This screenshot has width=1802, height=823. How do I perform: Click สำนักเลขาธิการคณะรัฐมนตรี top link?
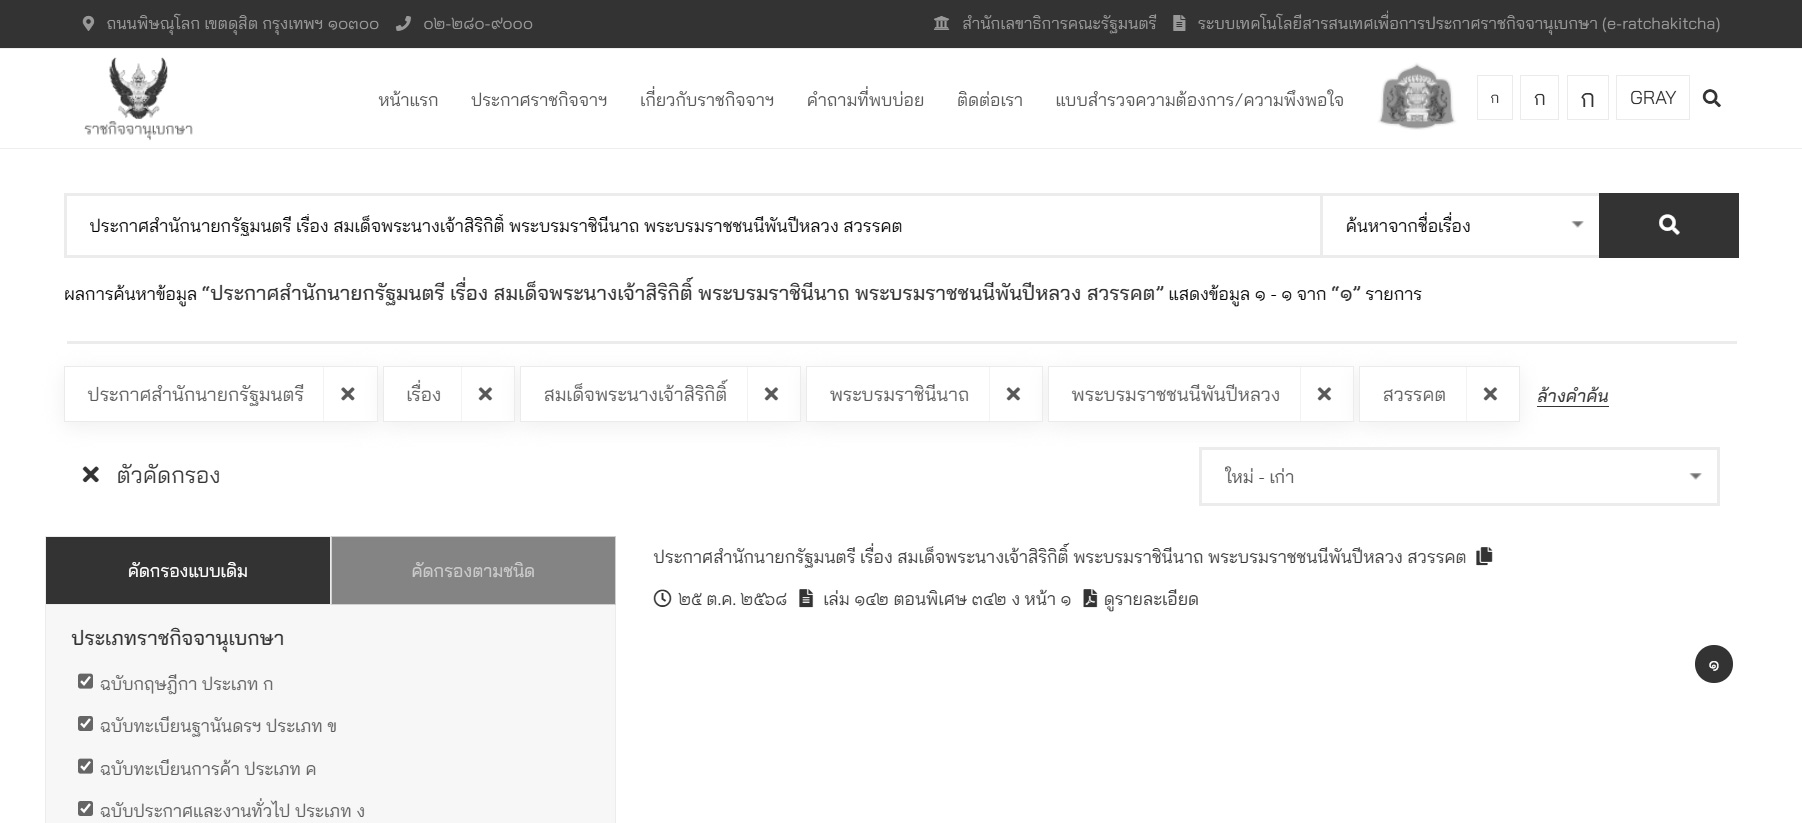point(1059,23)
